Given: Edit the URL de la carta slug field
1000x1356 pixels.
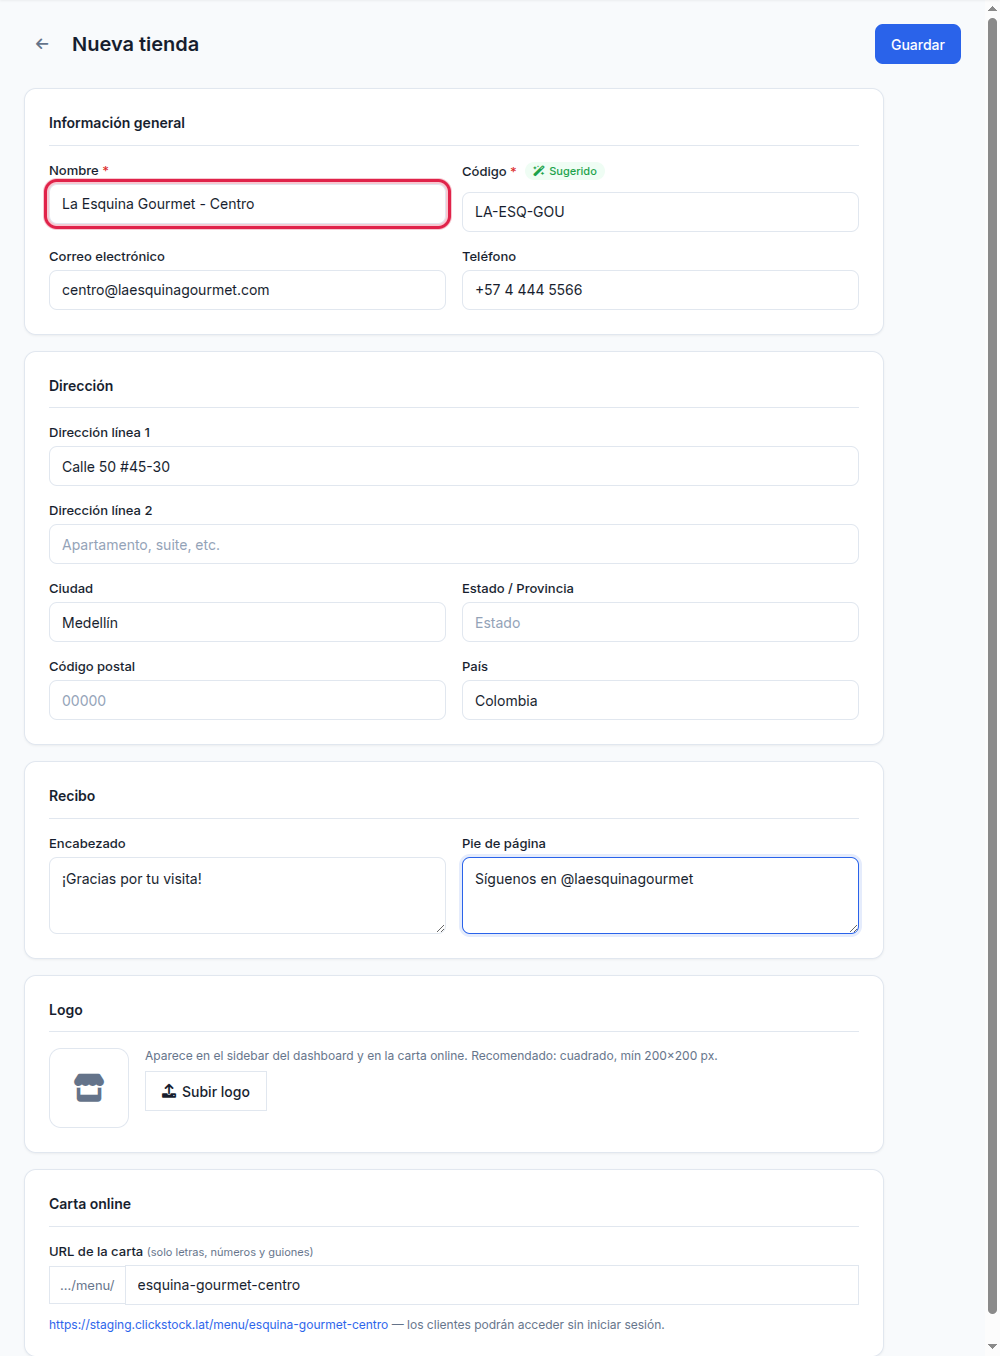Looking at the screenshot, I should (x=492, y=1285).
